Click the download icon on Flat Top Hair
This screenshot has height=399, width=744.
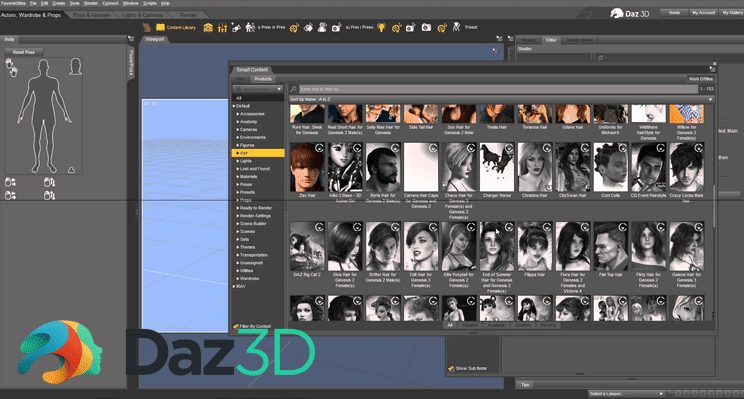coord(623,227)
